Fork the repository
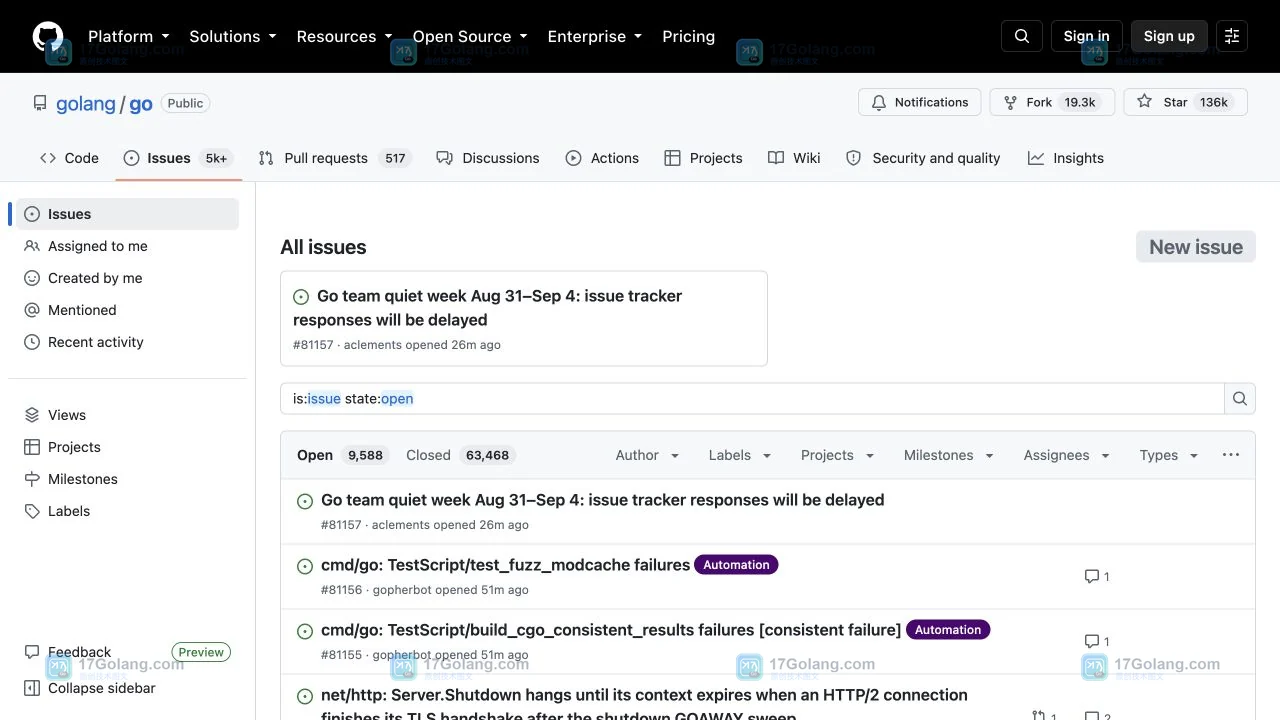Screen dimensions: 1280x720 [x=1052, y=102]
